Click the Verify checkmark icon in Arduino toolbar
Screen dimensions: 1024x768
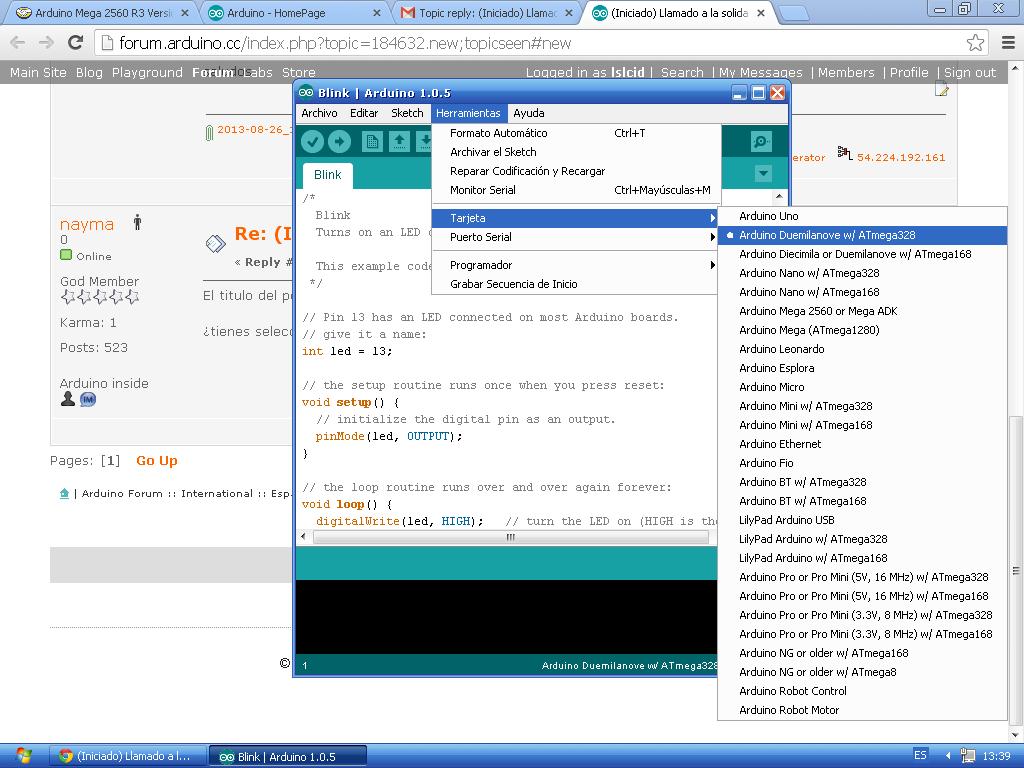[x=312, y=142]
